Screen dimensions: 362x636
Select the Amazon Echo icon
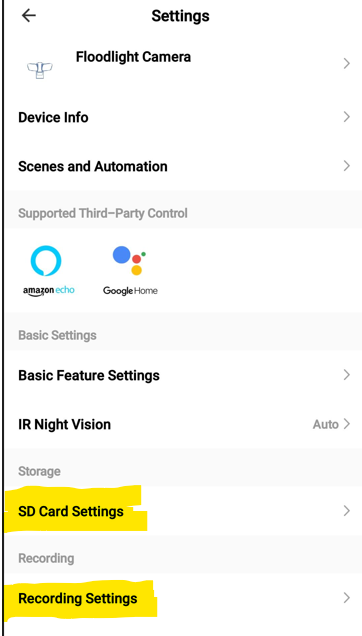pyautogui.click(x=46, y=261)
